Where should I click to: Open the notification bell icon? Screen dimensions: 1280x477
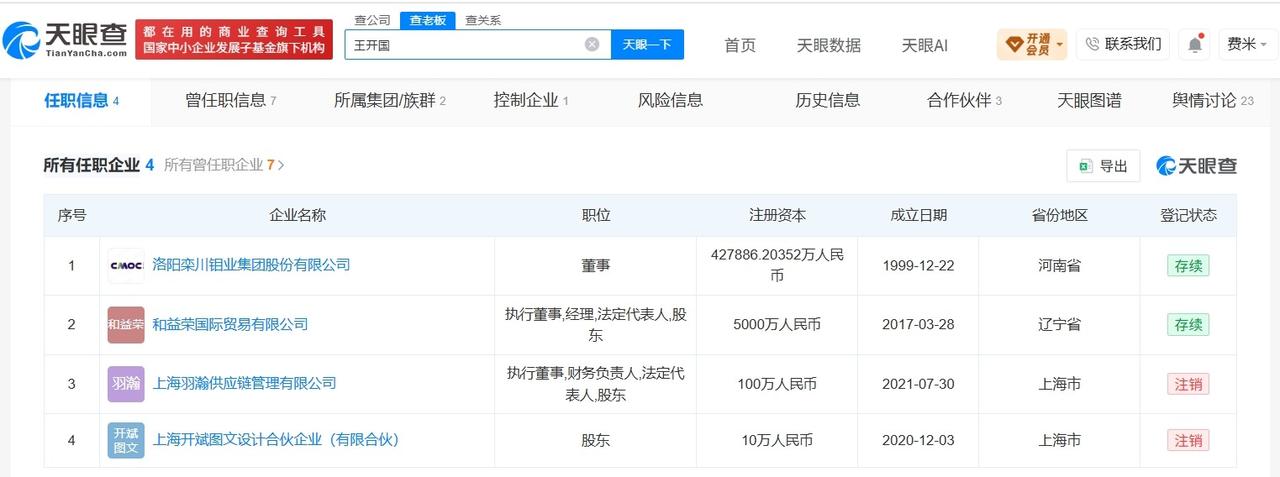[1194, 44]
